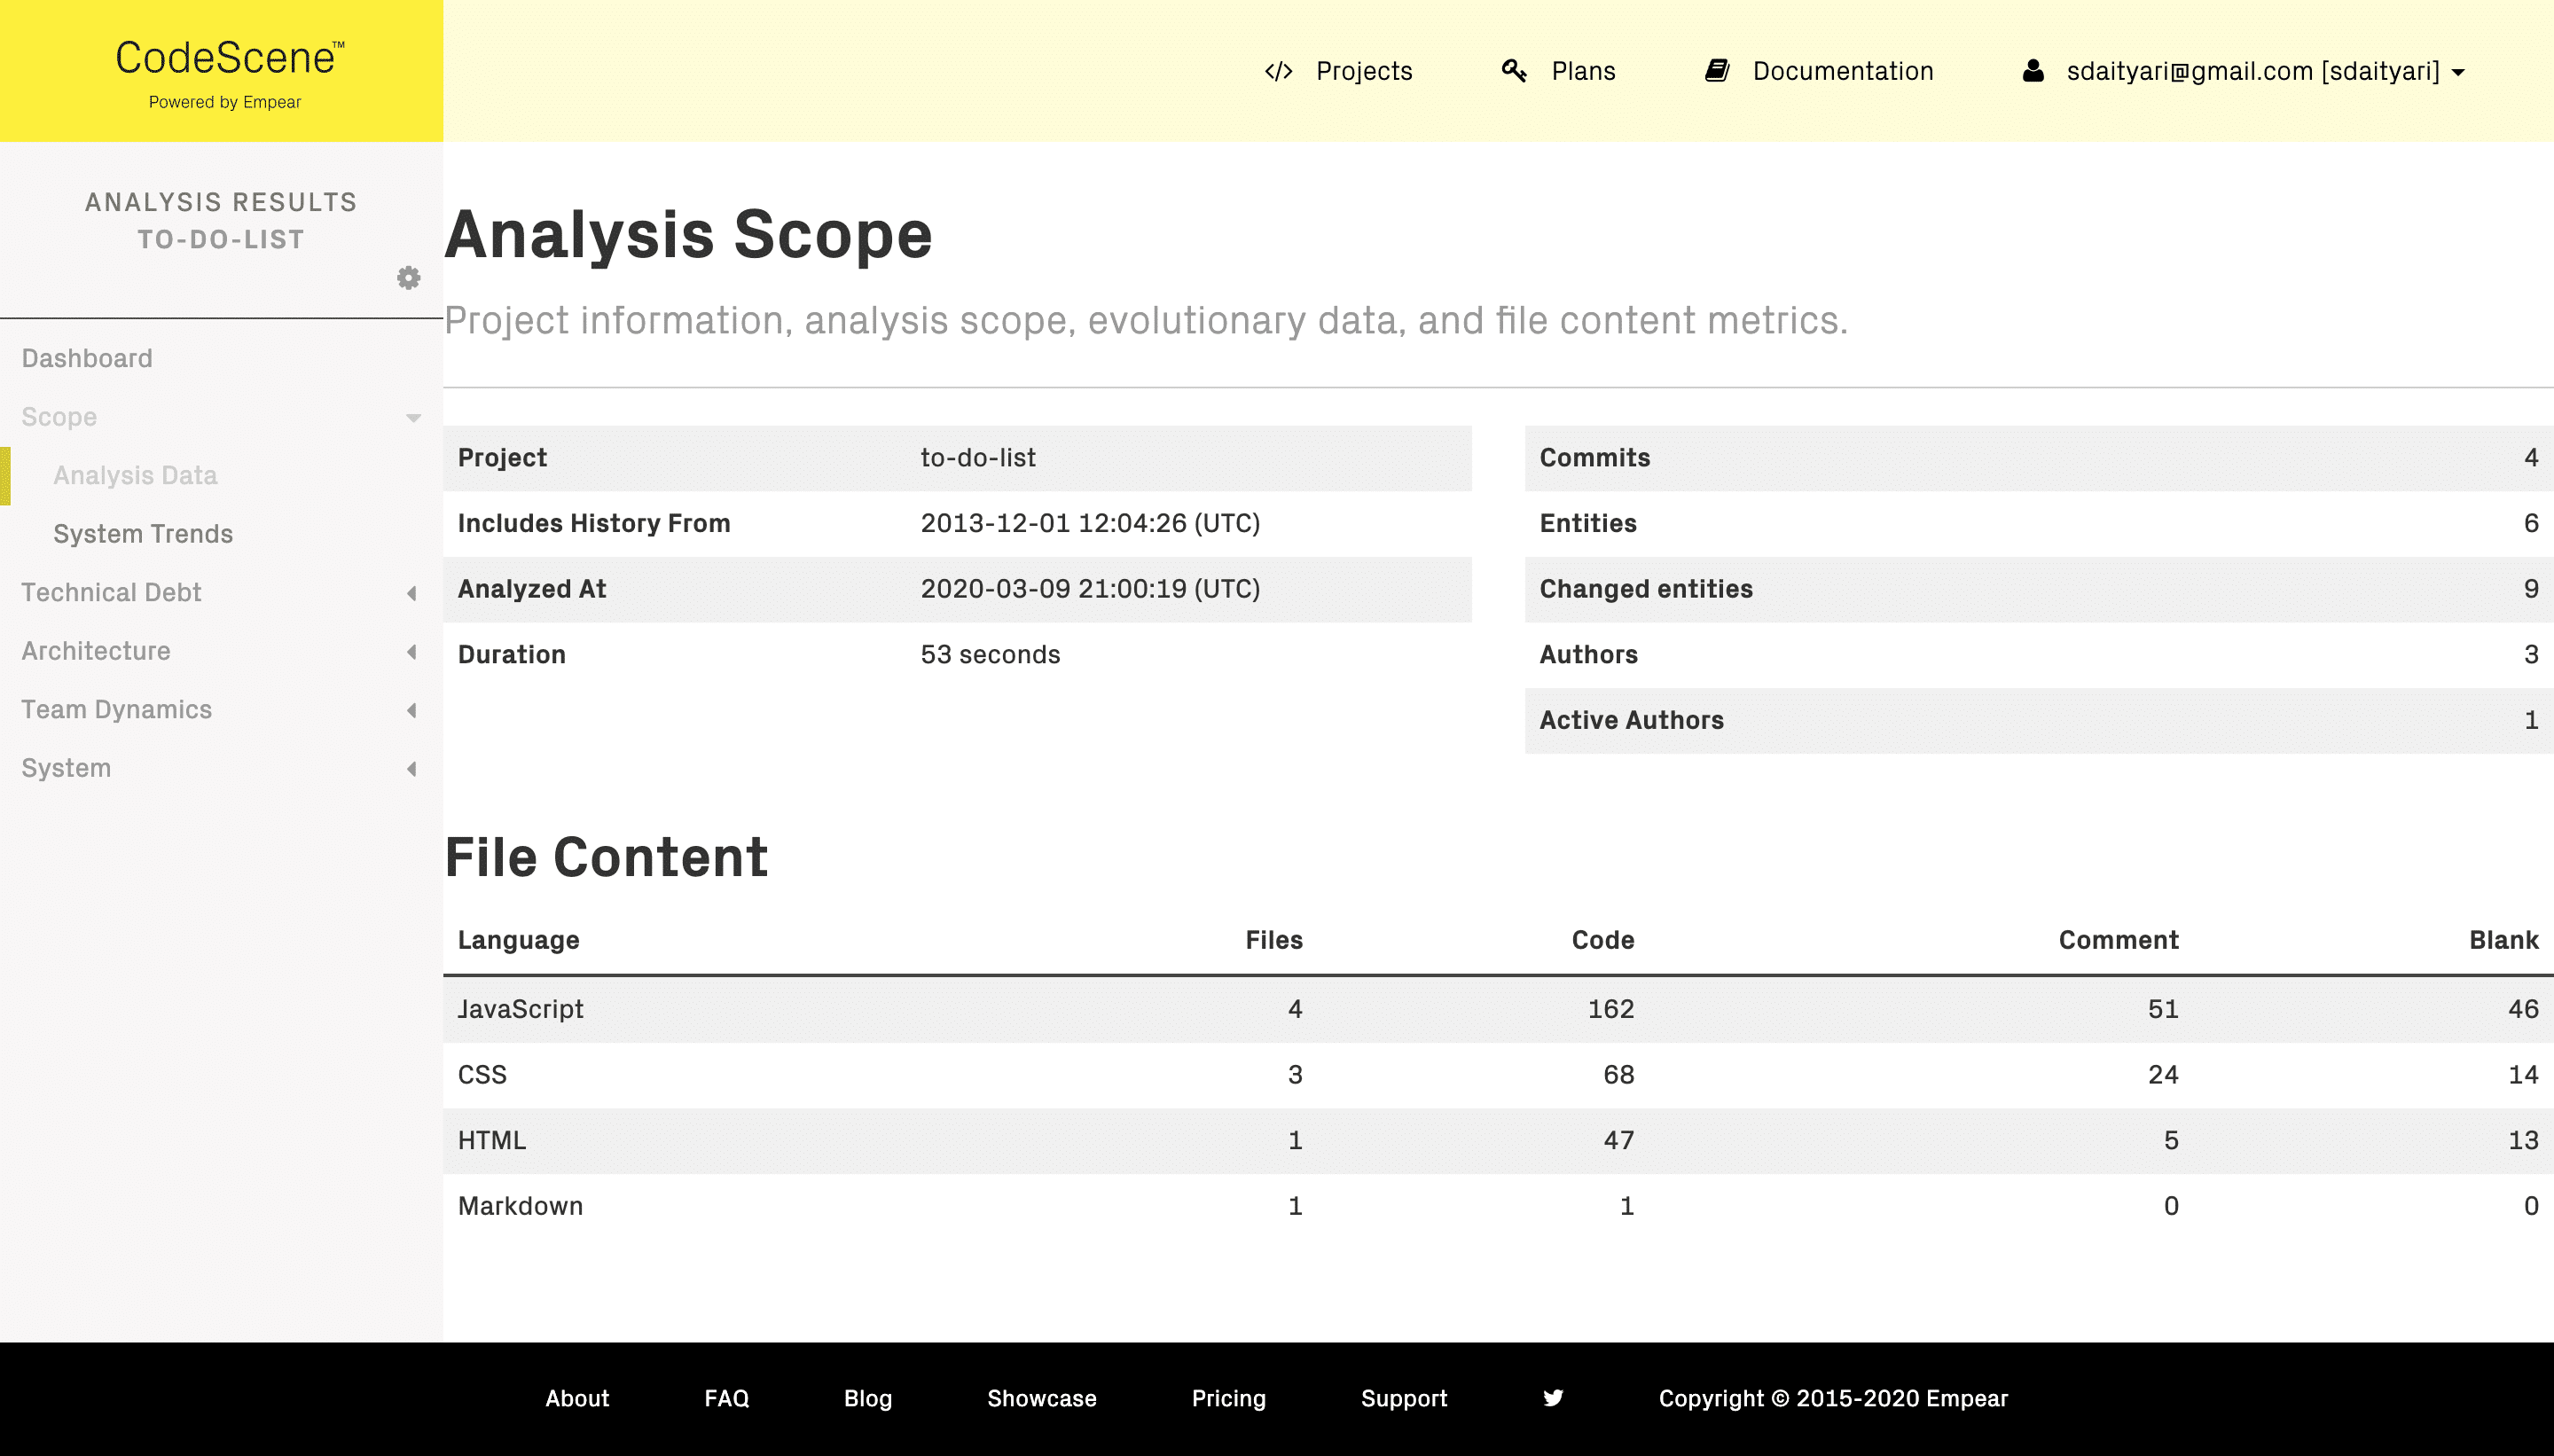Click the Pricing footer link

(x=1228, y=1398)
